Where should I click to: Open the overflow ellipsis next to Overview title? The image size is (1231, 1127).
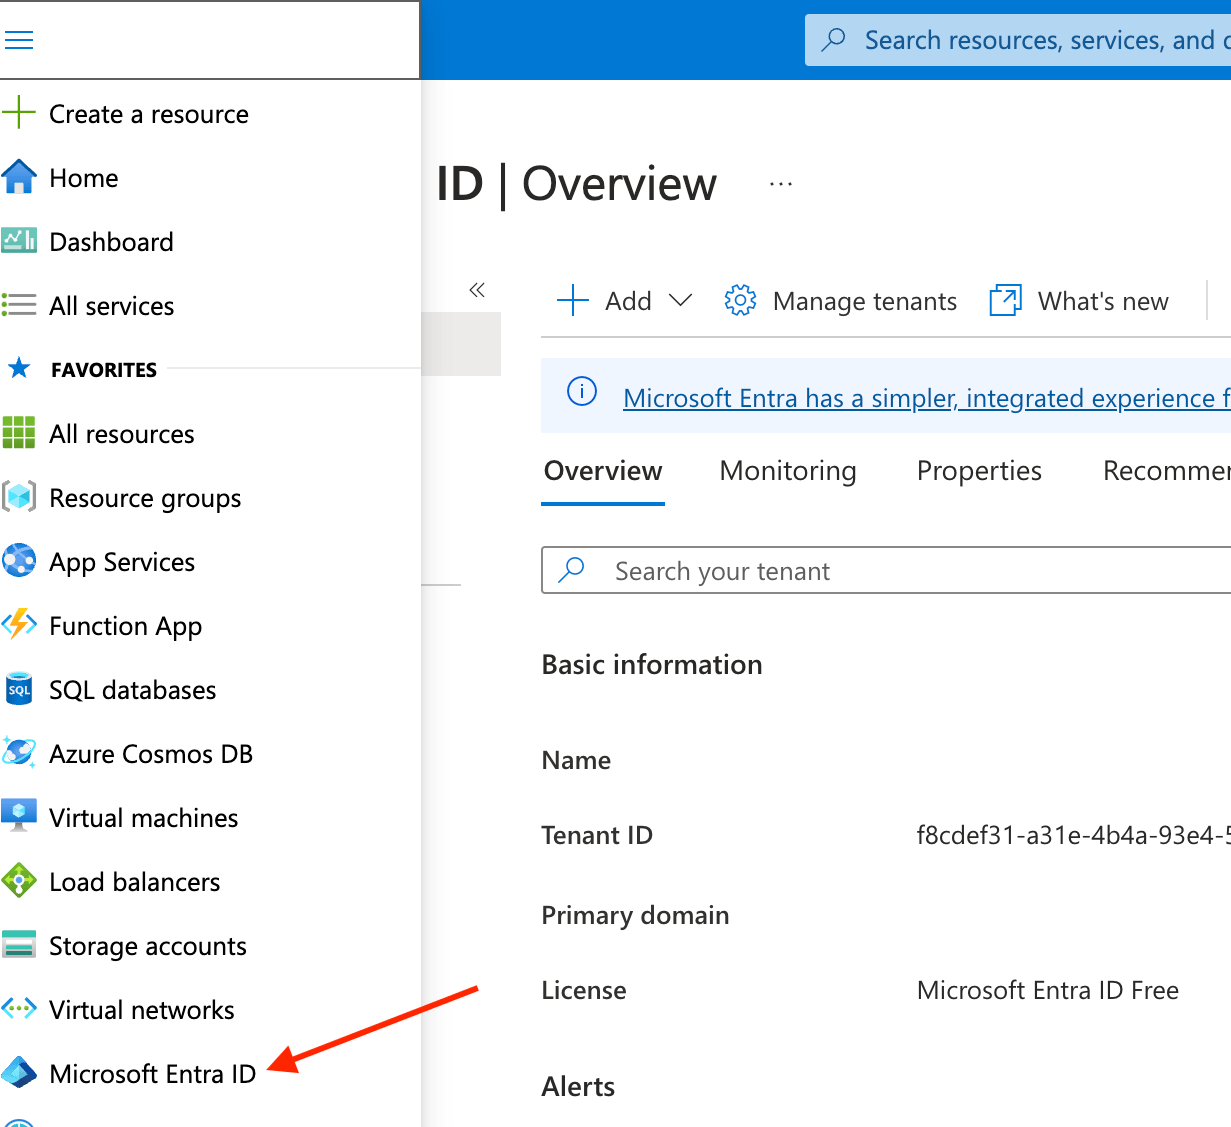coord(779,183)
